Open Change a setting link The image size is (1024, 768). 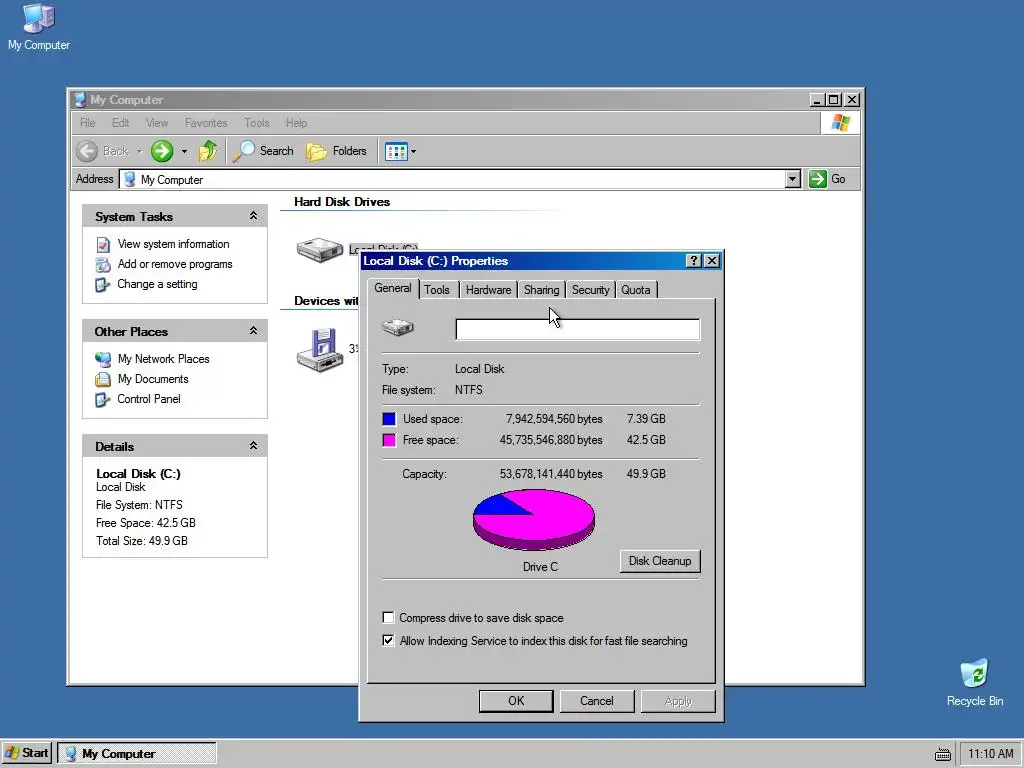157,284
